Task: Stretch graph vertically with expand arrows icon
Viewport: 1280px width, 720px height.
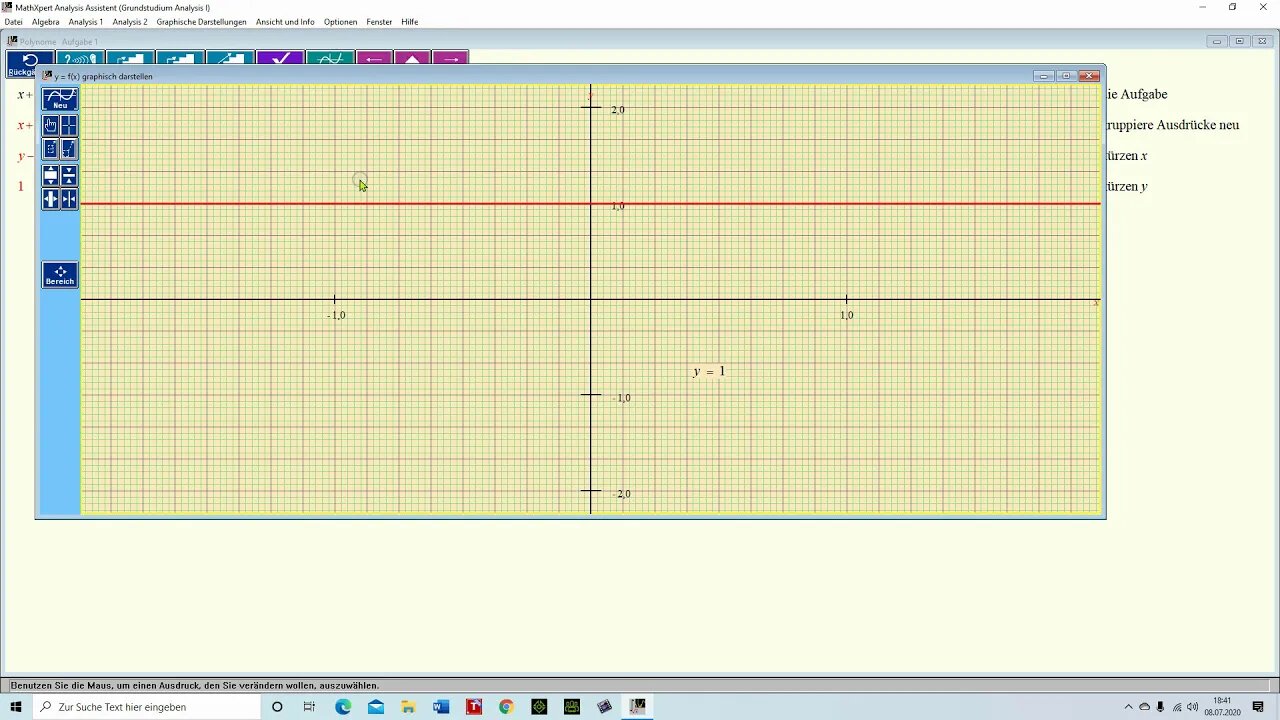Action: [51, 175]
